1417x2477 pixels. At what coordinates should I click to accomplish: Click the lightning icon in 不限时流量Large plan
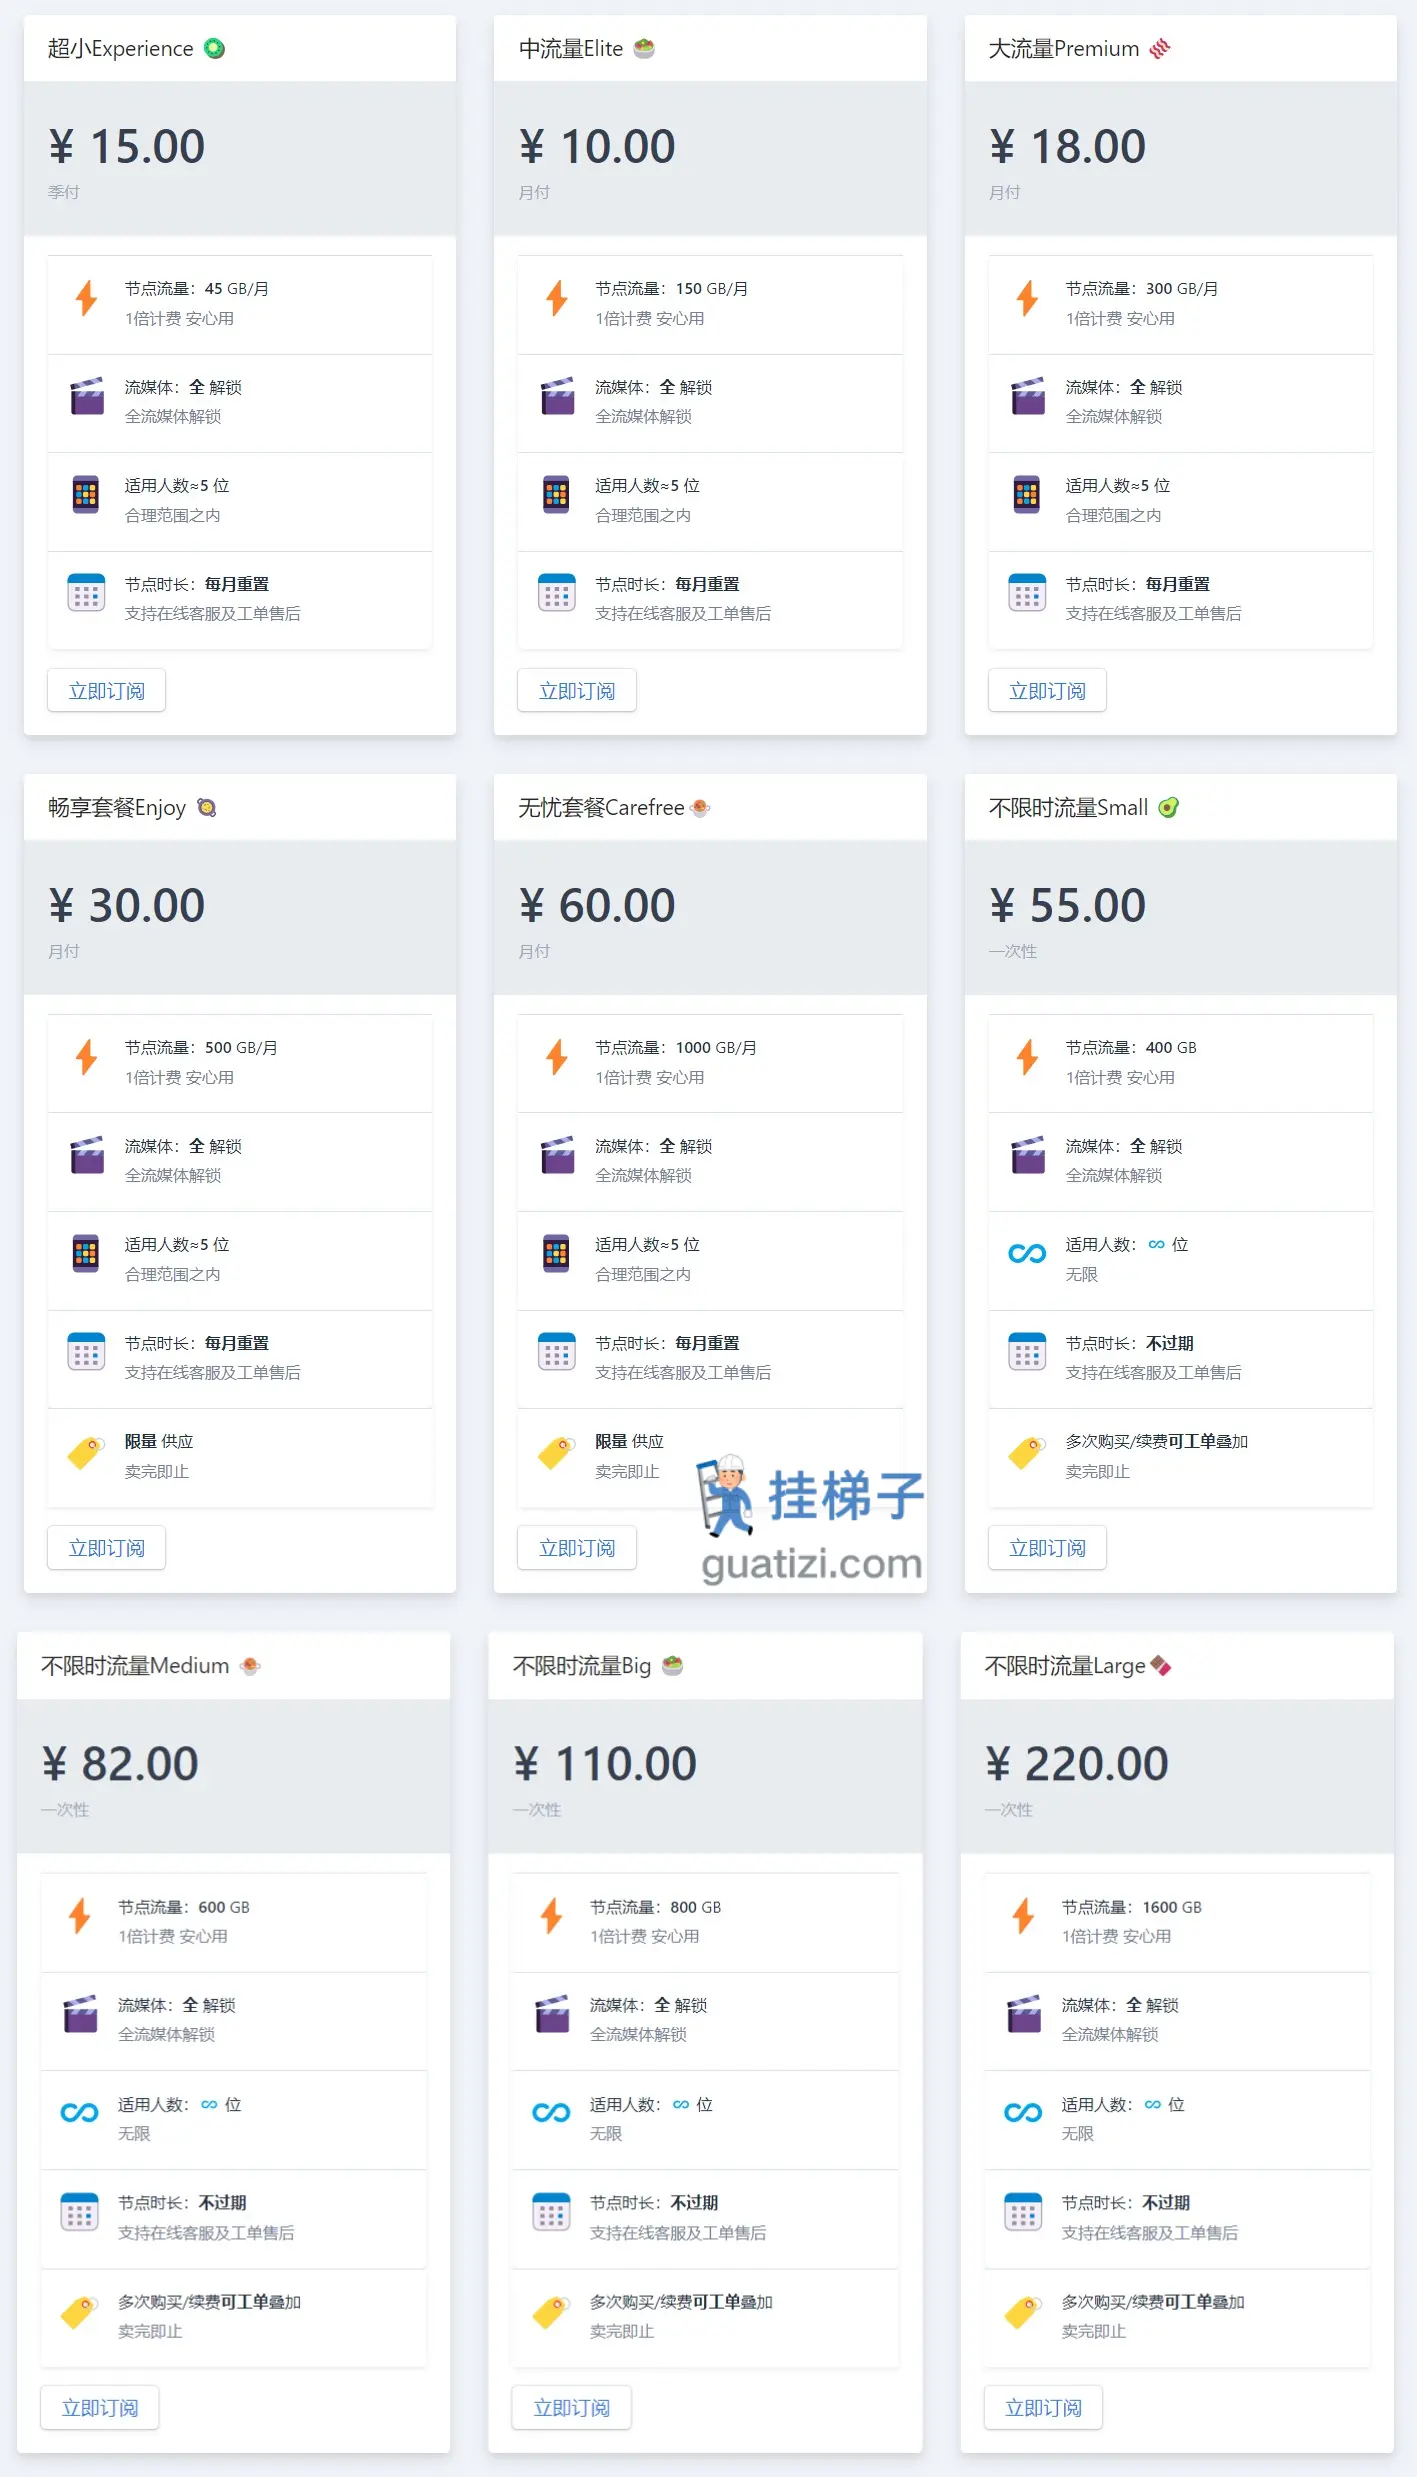(x=1023, y=1916)
